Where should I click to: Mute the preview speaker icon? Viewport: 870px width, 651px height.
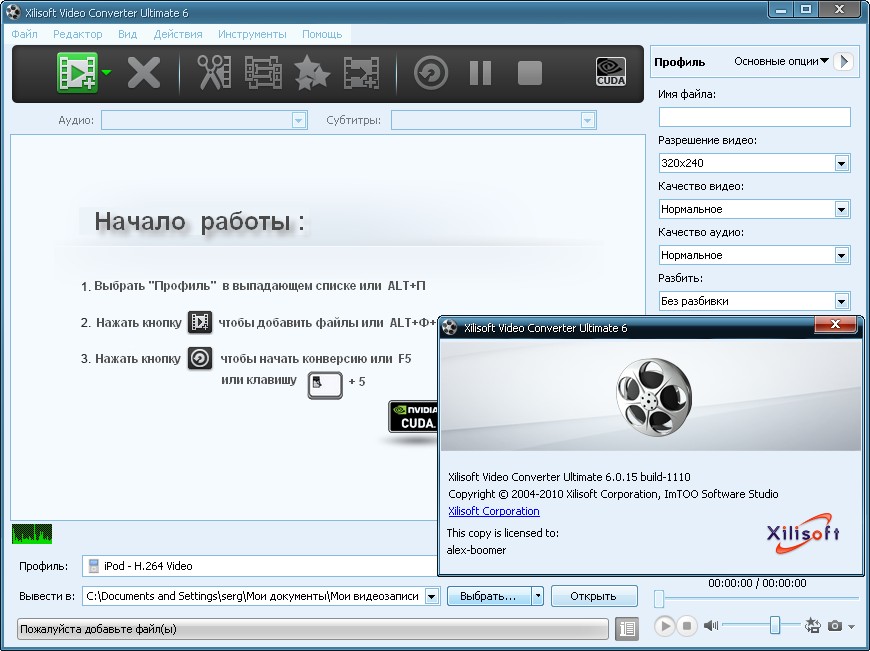click(710, 626)
